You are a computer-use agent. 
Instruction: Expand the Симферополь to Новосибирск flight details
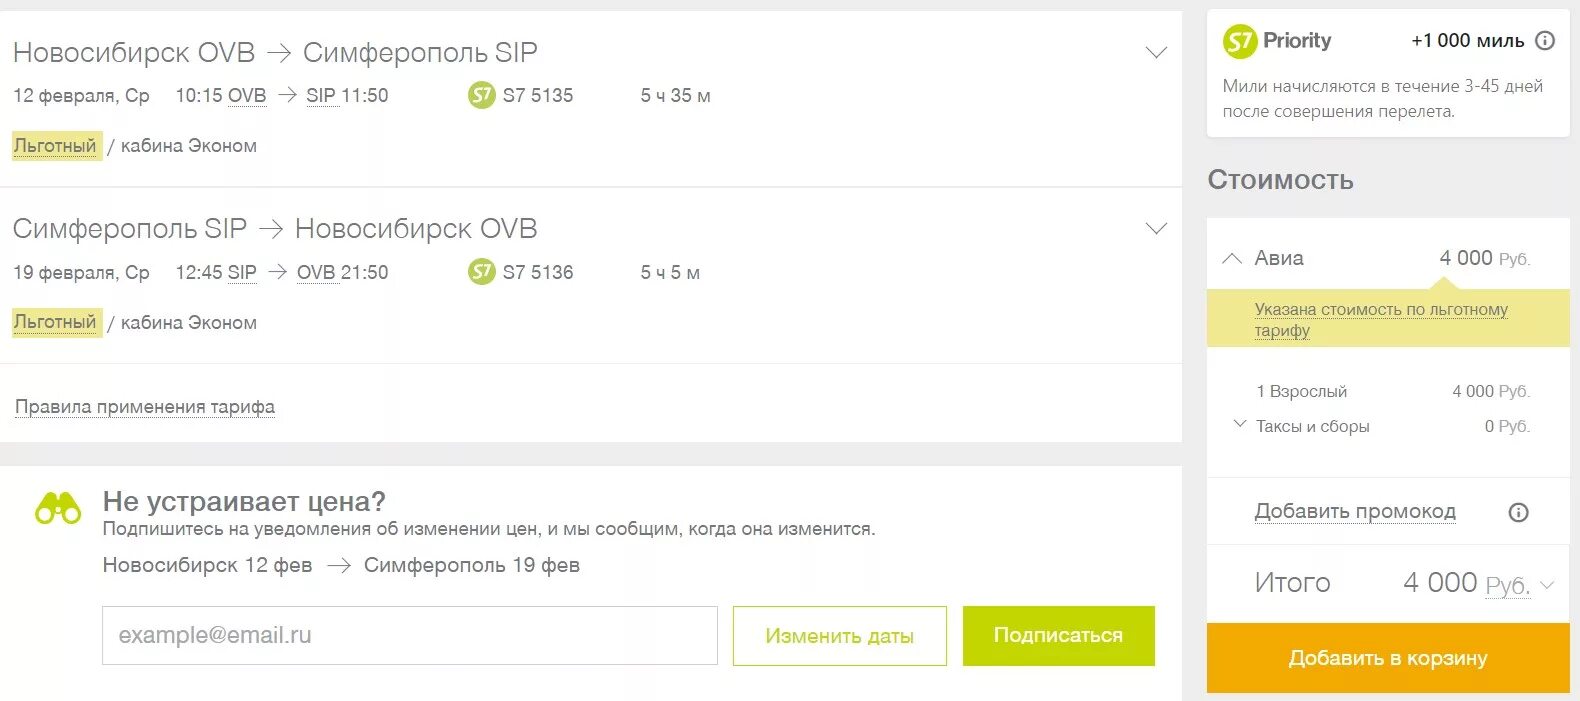(x=1156, y=229)
